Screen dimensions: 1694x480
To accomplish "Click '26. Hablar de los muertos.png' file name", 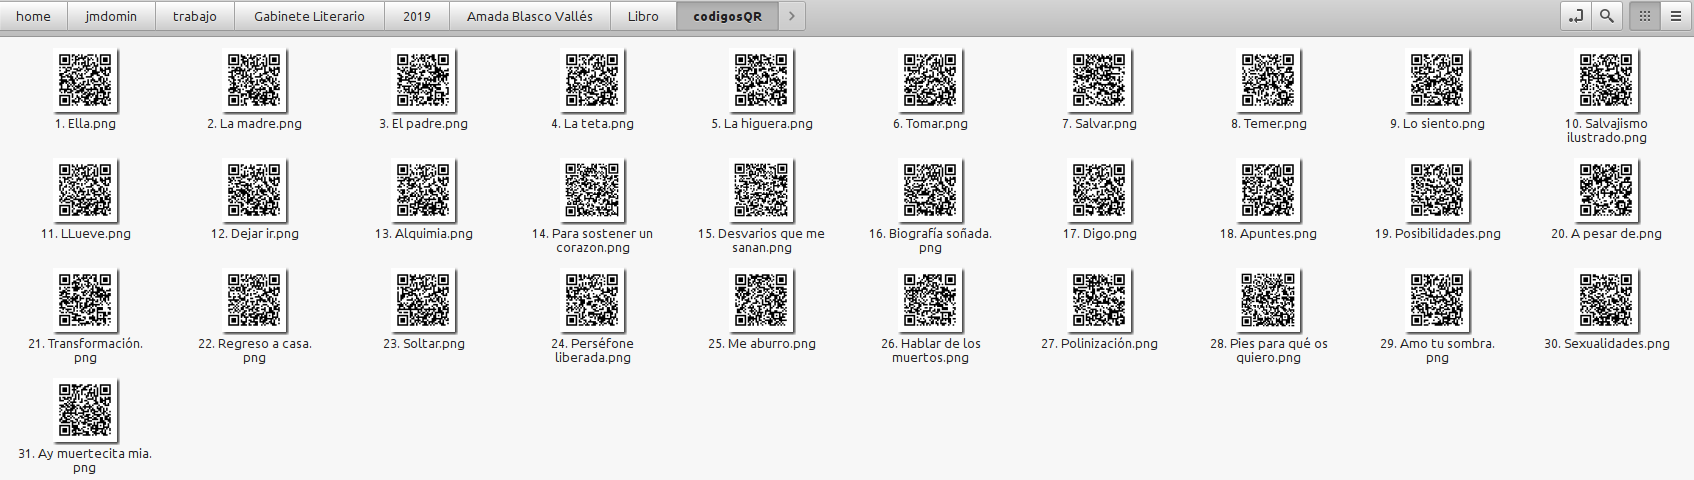I will 930,351.
